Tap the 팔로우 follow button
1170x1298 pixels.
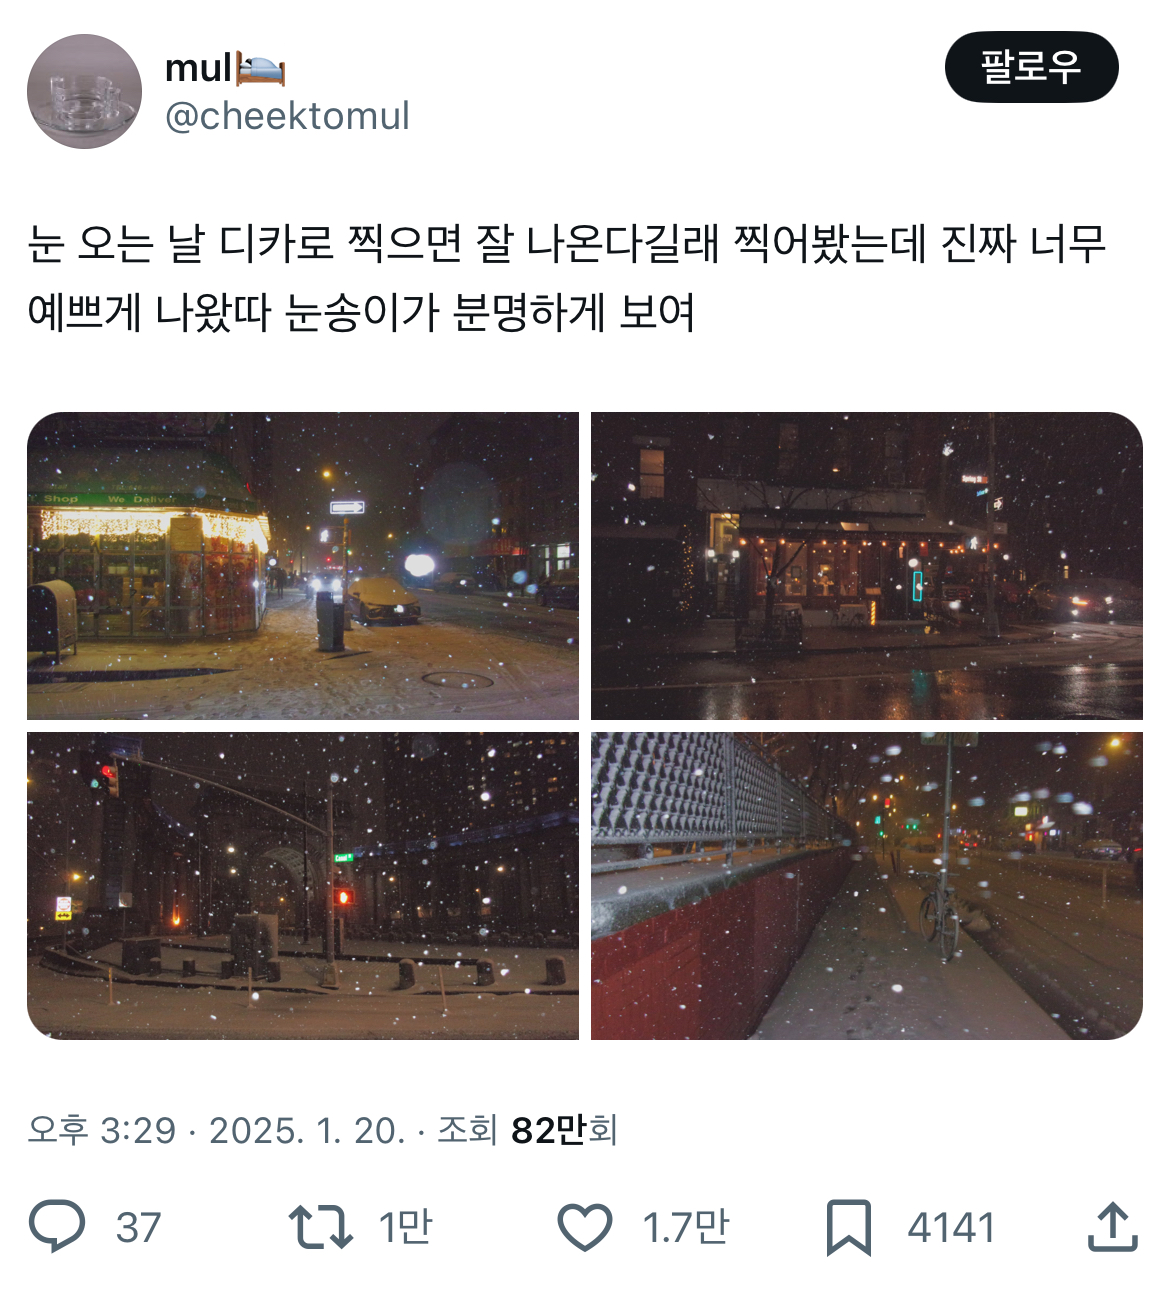pyautogui.click(x=1031, y=67)
